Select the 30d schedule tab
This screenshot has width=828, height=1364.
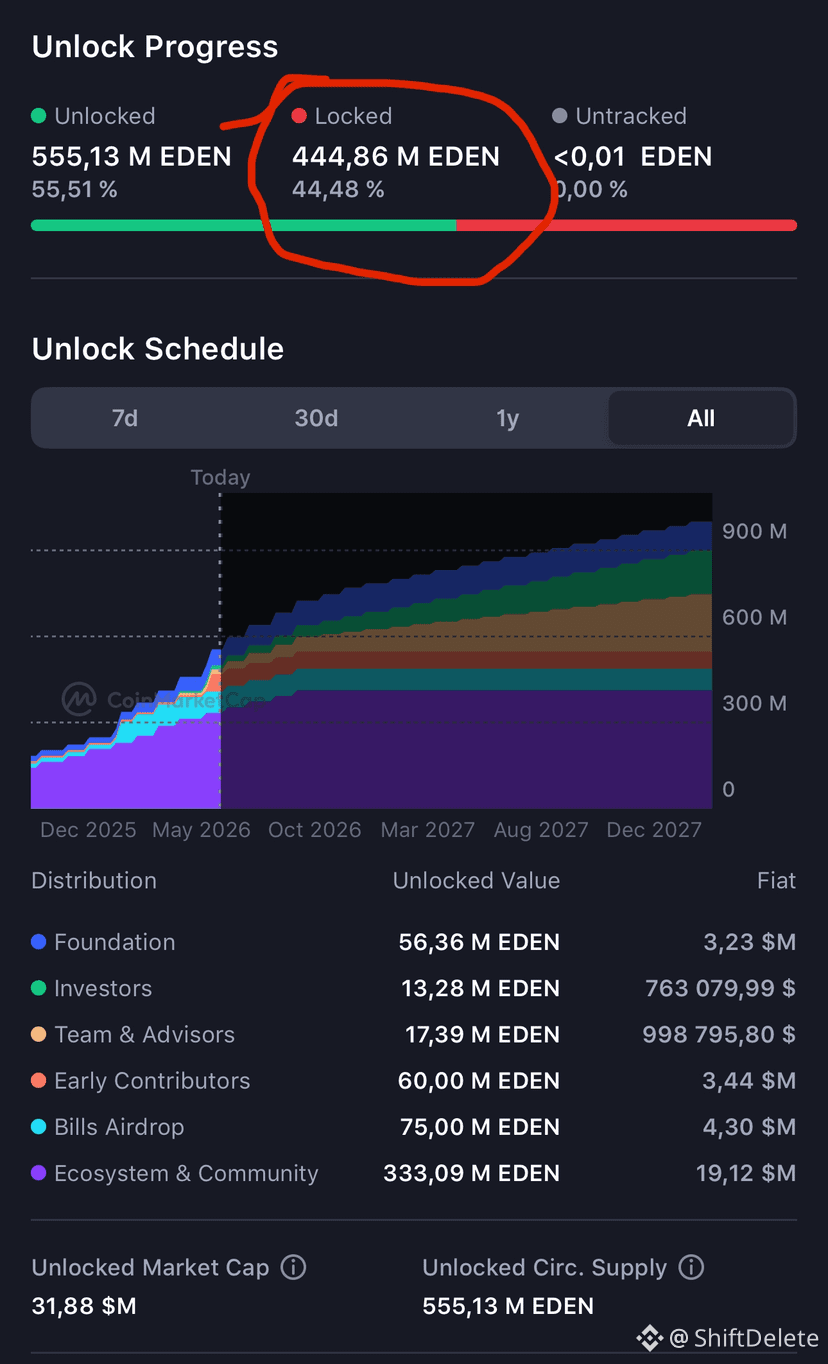pos(316,418)
